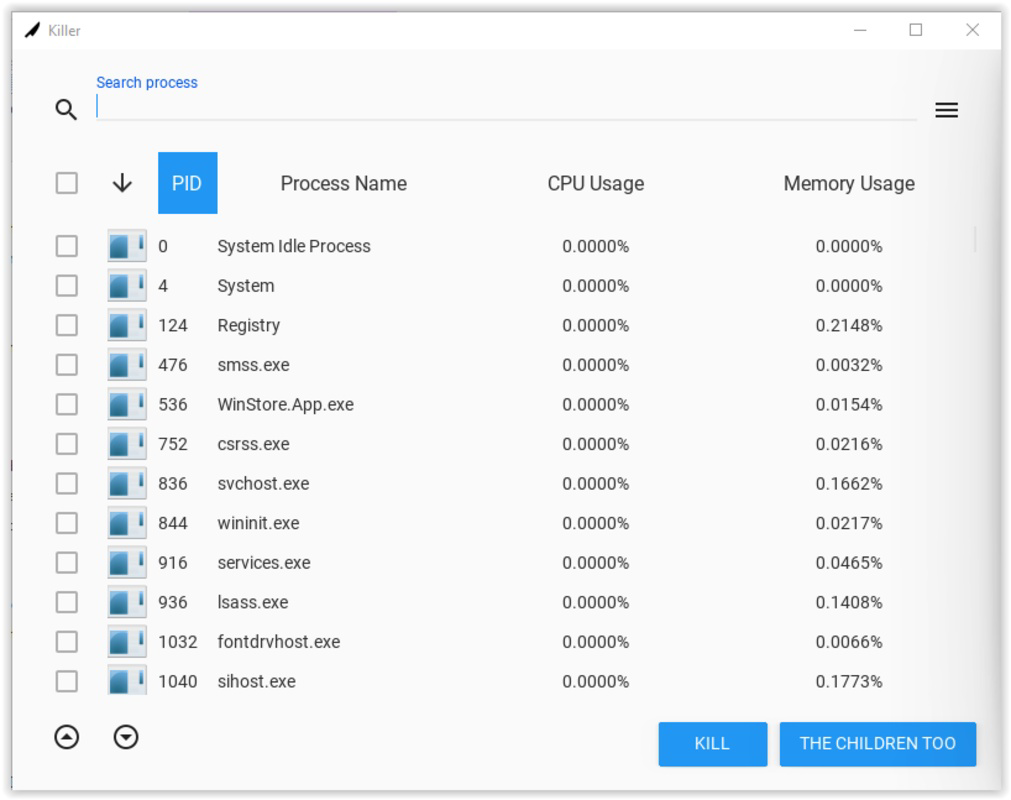Check the wininit.exe checkbox

click(x=66, y=523)
